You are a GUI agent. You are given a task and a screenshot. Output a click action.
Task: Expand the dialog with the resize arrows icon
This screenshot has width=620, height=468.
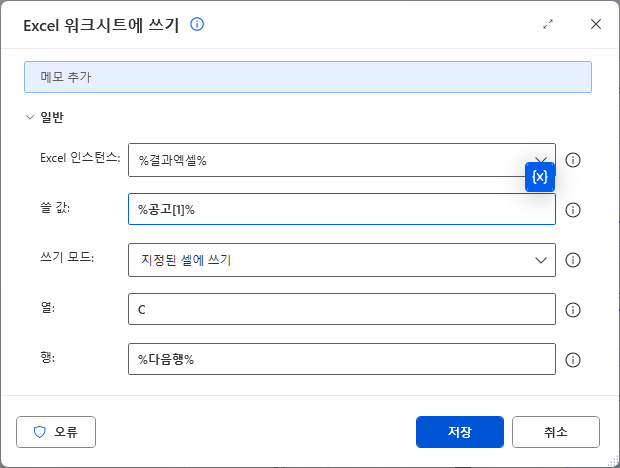548,25
